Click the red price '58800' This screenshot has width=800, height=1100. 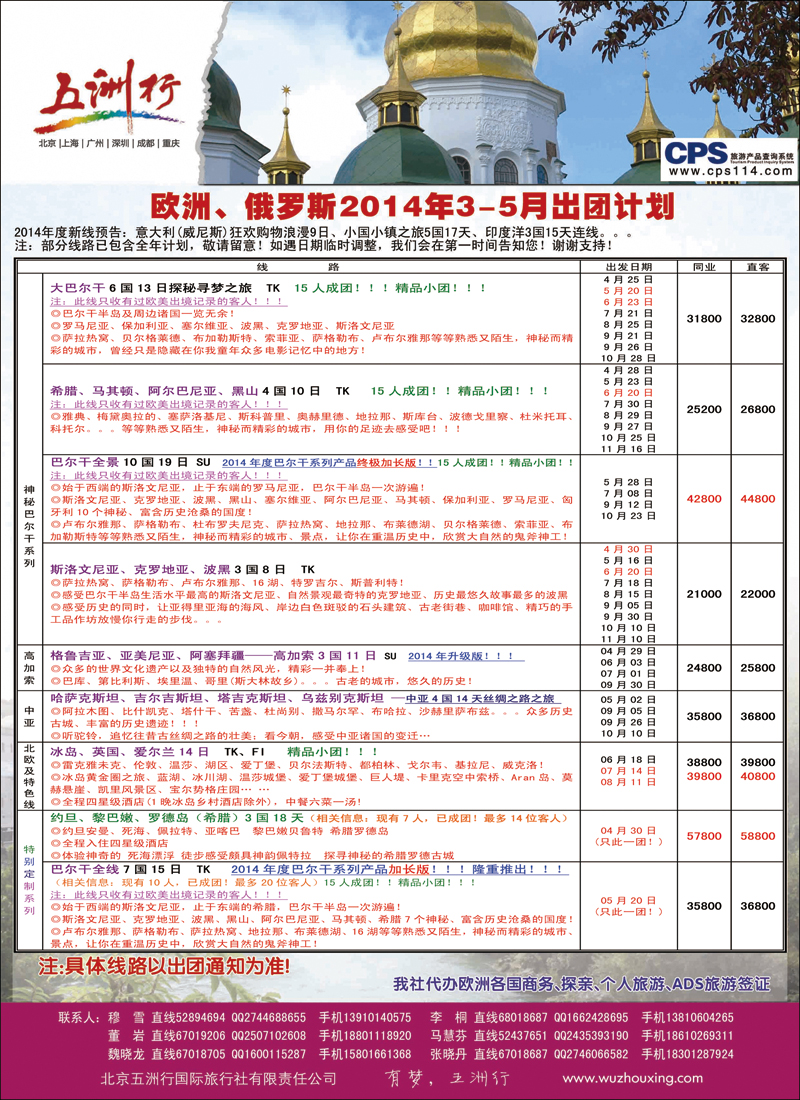758,836
